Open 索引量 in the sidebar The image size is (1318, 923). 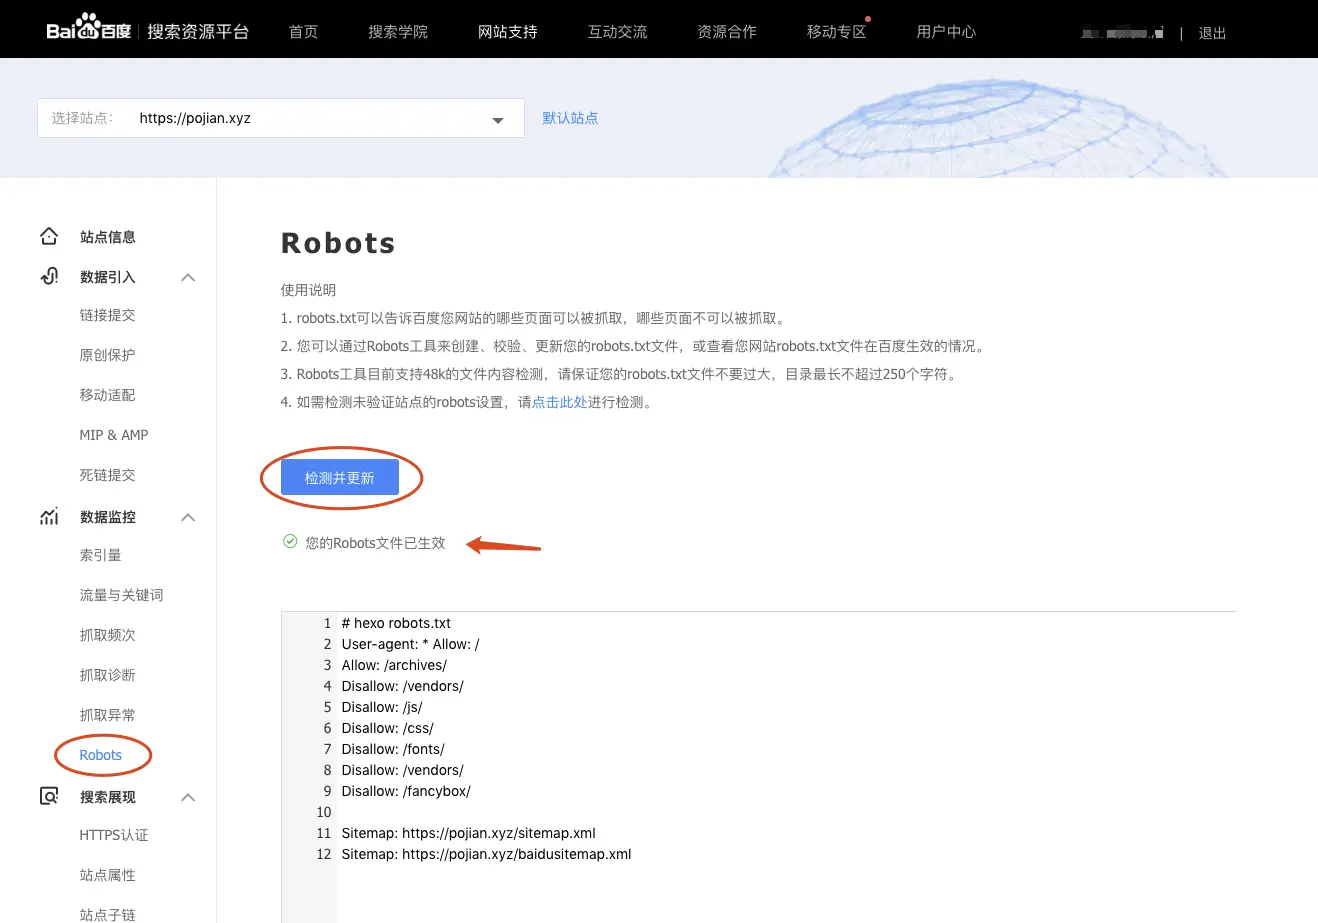(x=101, y=555)
